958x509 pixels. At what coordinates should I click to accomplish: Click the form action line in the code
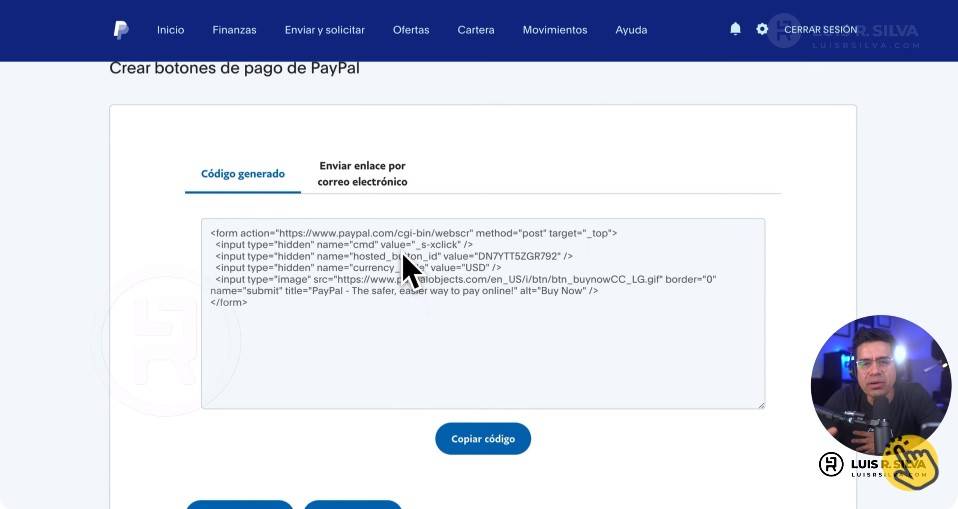point(414,233)
